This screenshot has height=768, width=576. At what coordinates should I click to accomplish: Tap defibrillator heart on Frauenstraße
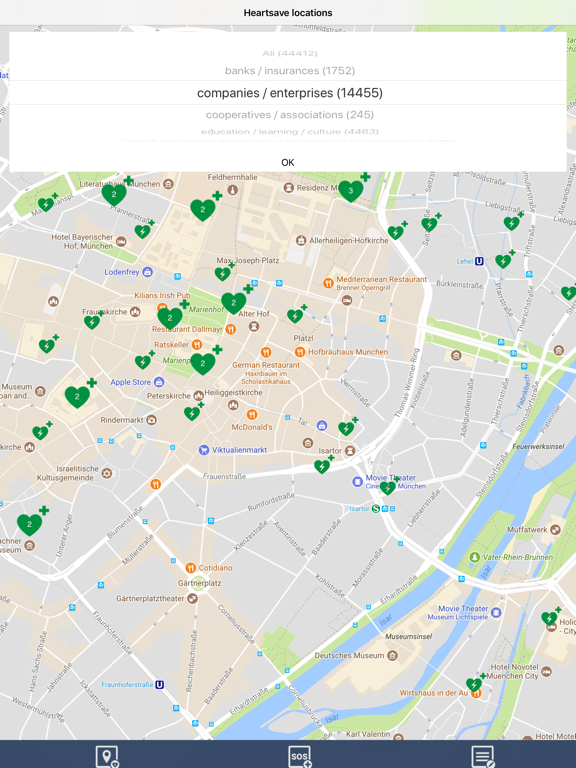[x=322, y=467]
